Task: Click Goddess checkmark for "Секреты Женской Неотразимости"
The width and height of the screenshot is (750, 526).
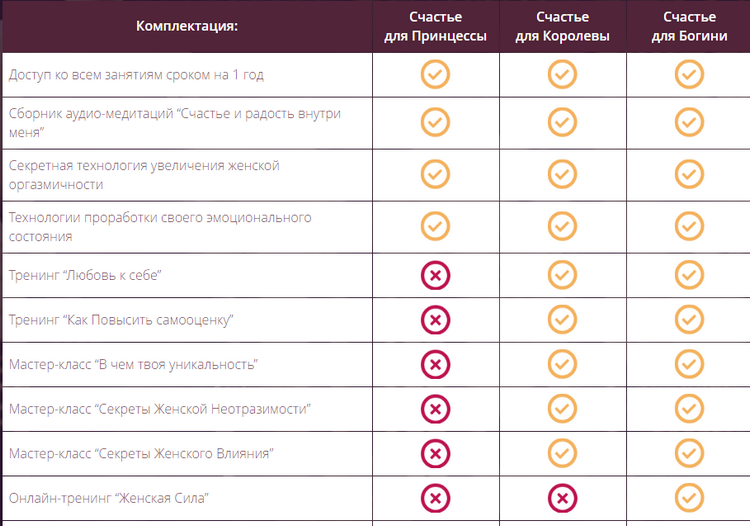Action: 689,409
